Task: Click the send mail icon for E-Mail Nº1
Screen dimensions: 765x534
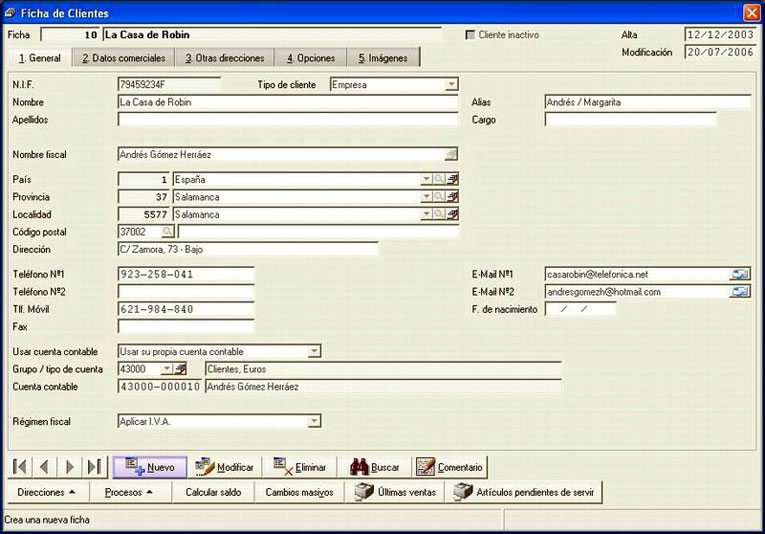Action: [740, 275]
